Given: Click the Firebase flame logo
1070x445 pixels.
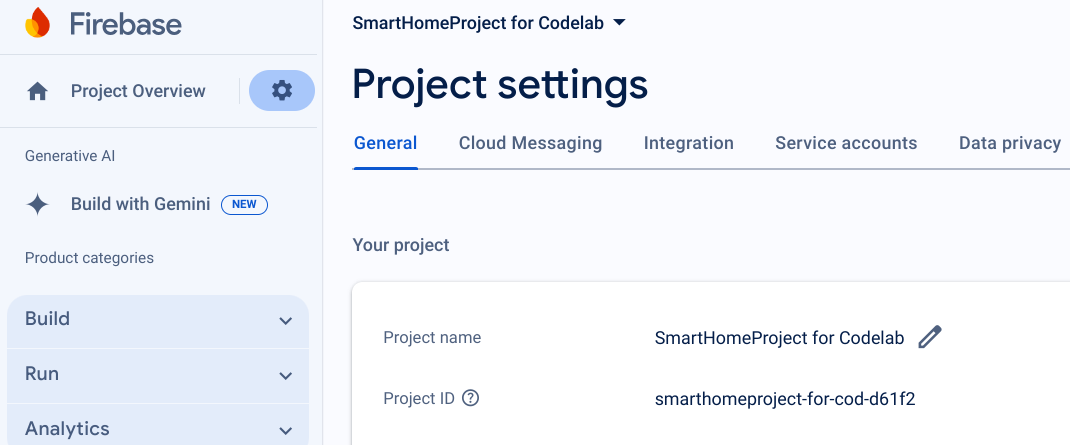Looking at the screenshot, I should 37,23.
